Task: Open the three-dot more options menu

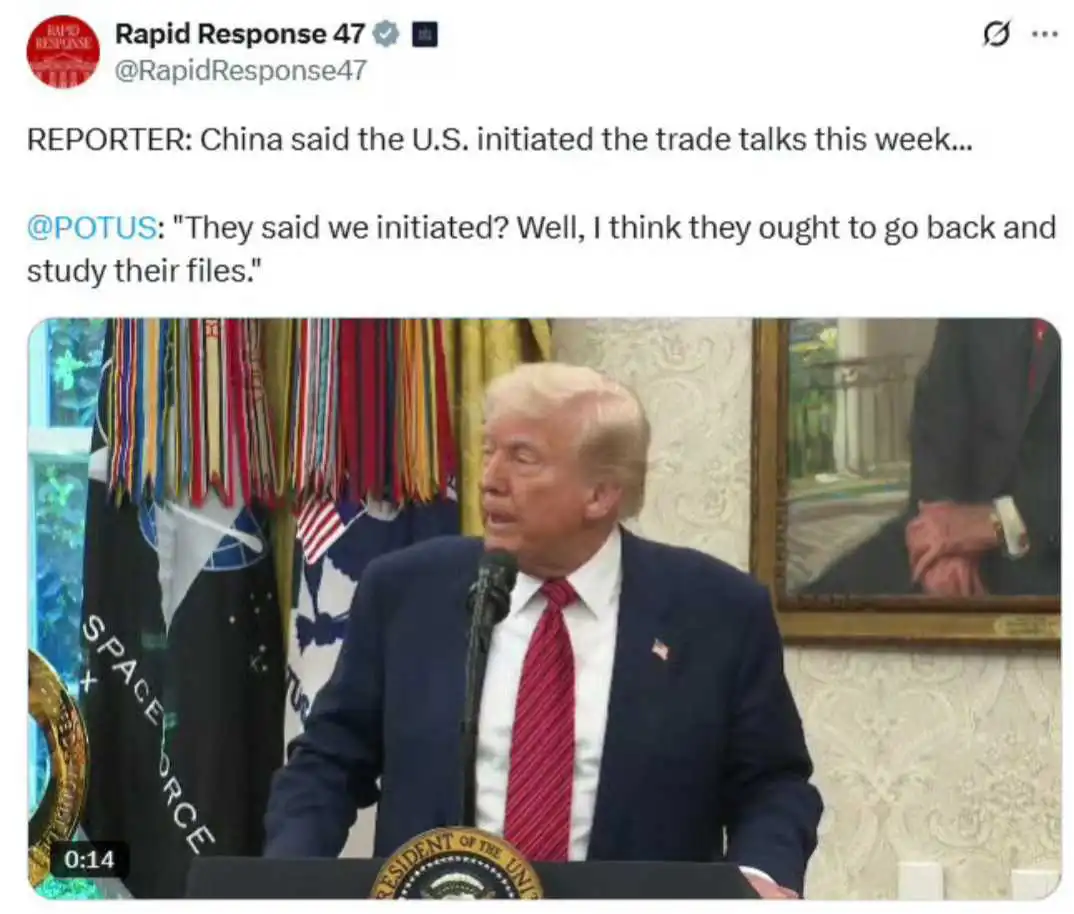Action: tap(1045, 33)
